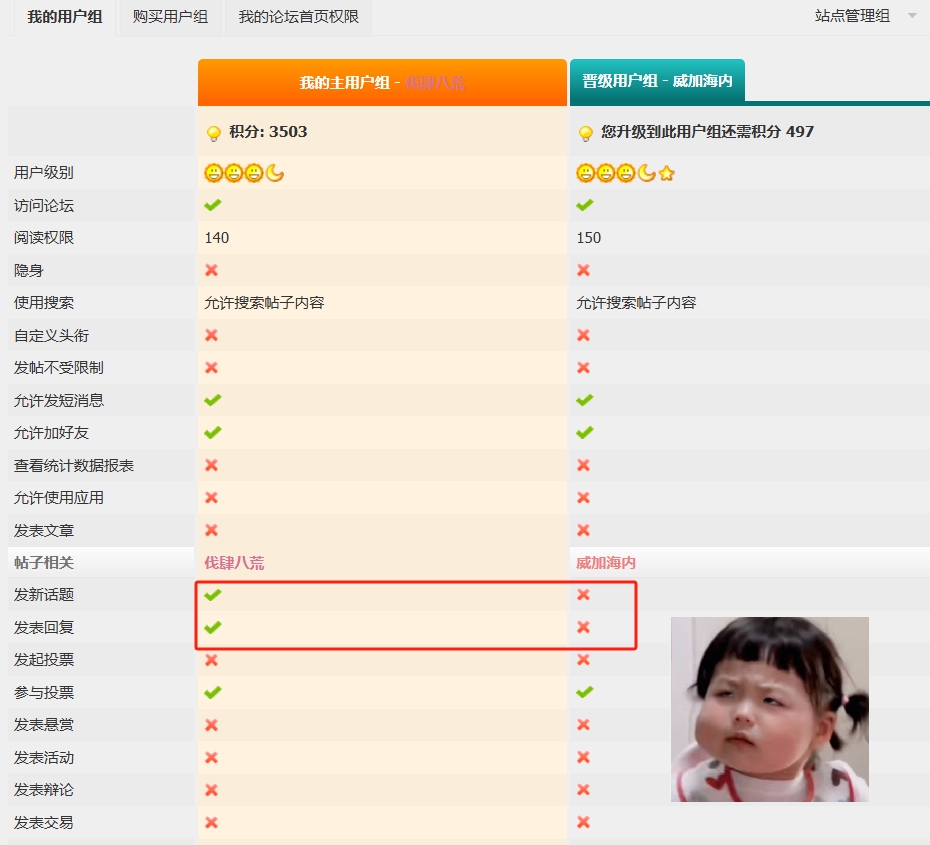Click the red cross for 查看统计数据报表 in 我的主用户组
930x845 pixels.
211,465
